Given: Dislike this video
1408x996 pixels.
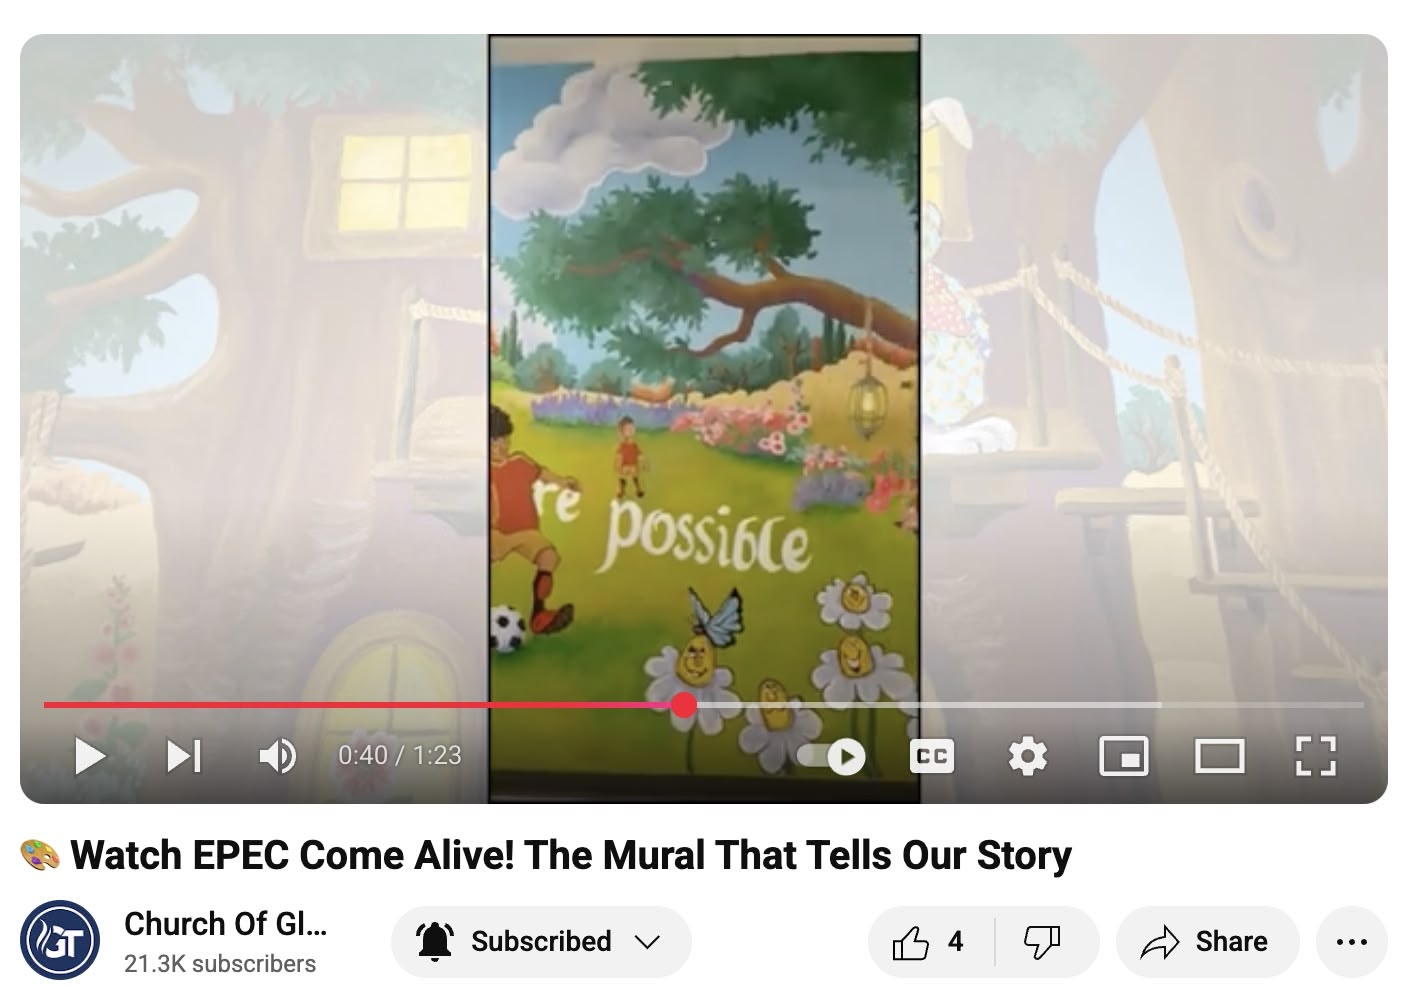Looking at the screenshot, I should pos(1044,942).
